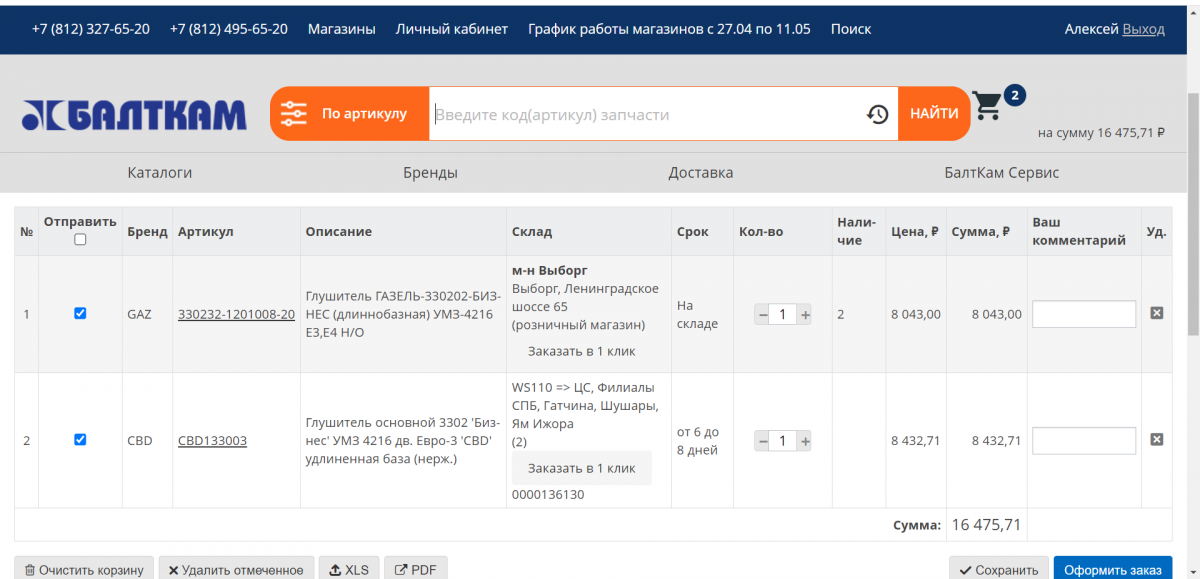The height and width of the screenshot is (579, 1200).
Task: Select the total sum value 16 475,71
Action: point(986,524)
